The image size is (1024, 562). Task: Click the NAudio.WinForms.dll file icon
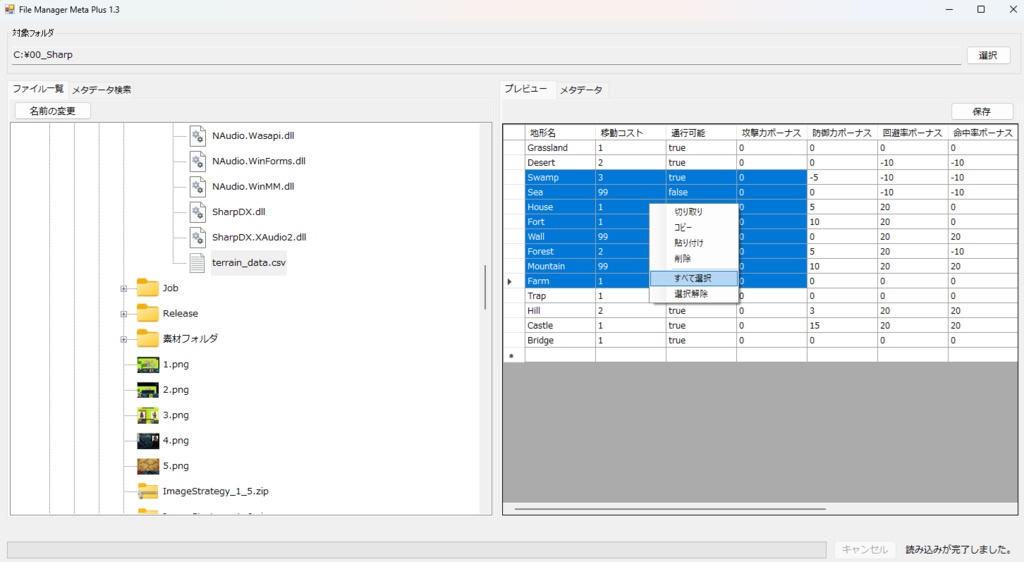(x=197, y=161)
